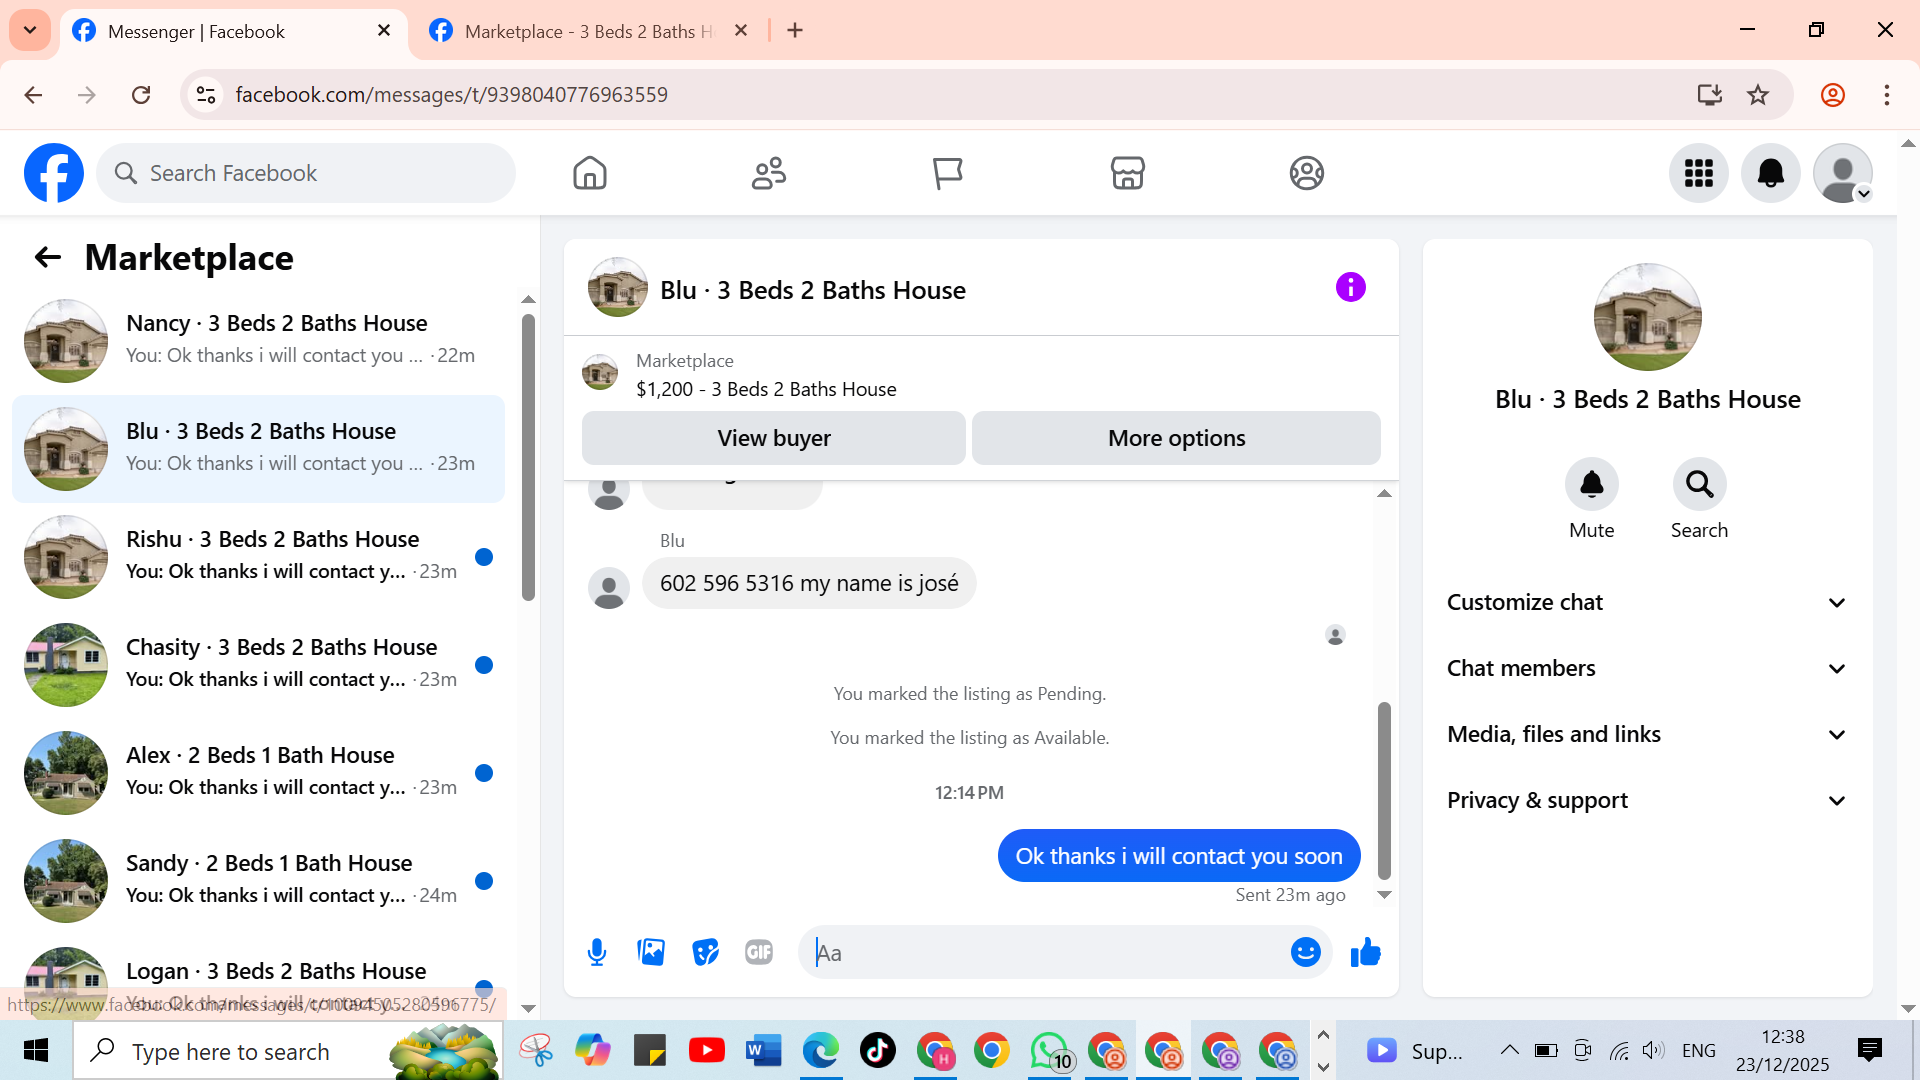Image resolution: width=1920 pixels, height=1080 pixels.
Task: Open Facebook notifications bell
Action: tap(1770, 173)
